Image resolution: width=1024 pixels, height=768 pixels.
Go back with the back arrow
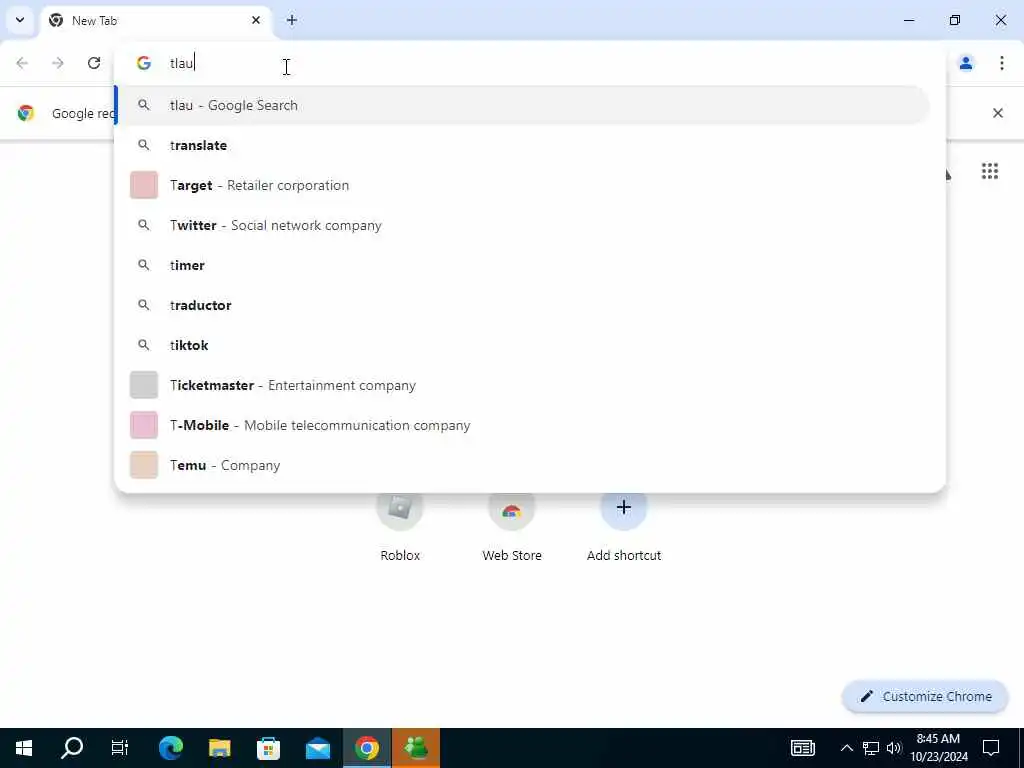tap(22, 63)
